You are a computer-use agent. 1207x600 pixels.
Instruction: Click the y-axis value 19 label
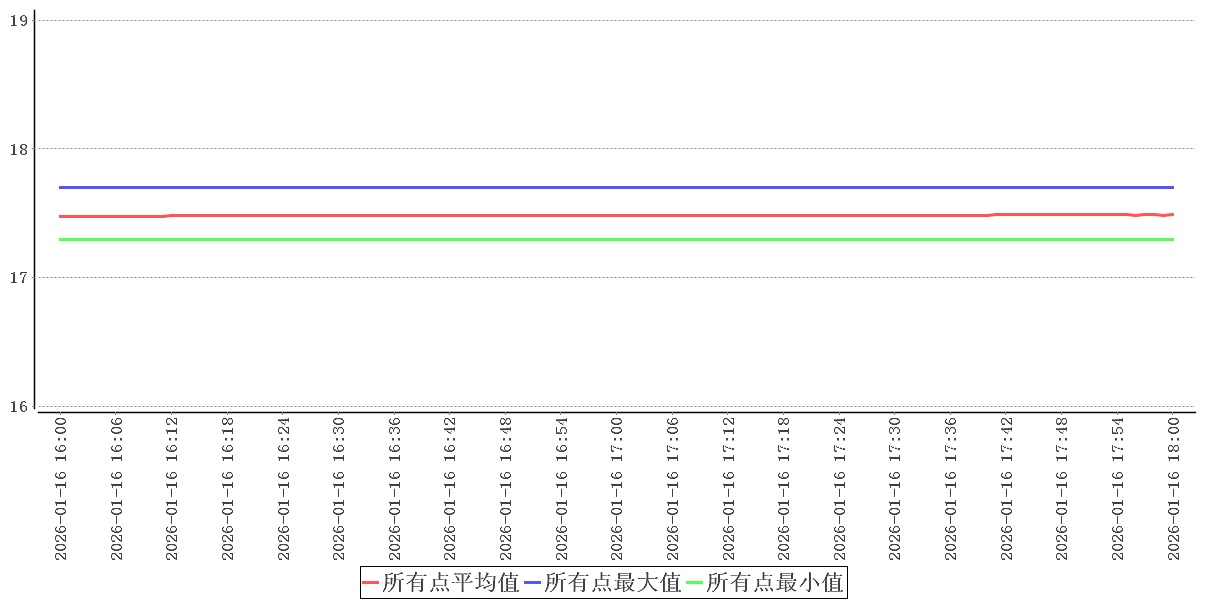pos(17,20)
